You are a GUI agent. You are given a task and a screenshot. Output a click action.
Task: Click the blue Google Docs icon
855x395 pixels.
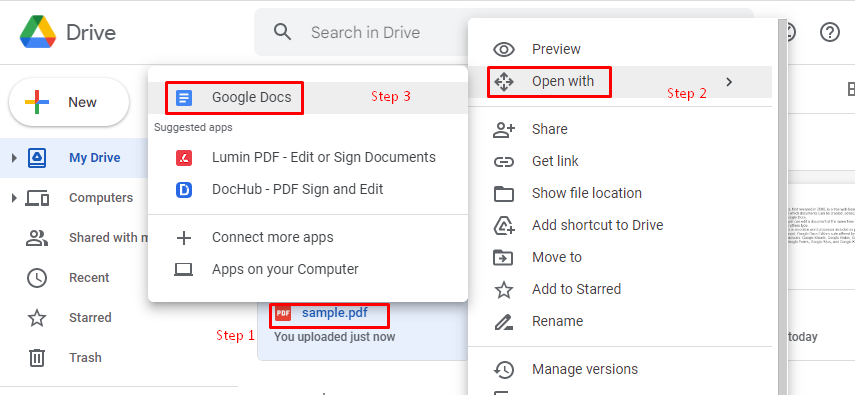184,98
